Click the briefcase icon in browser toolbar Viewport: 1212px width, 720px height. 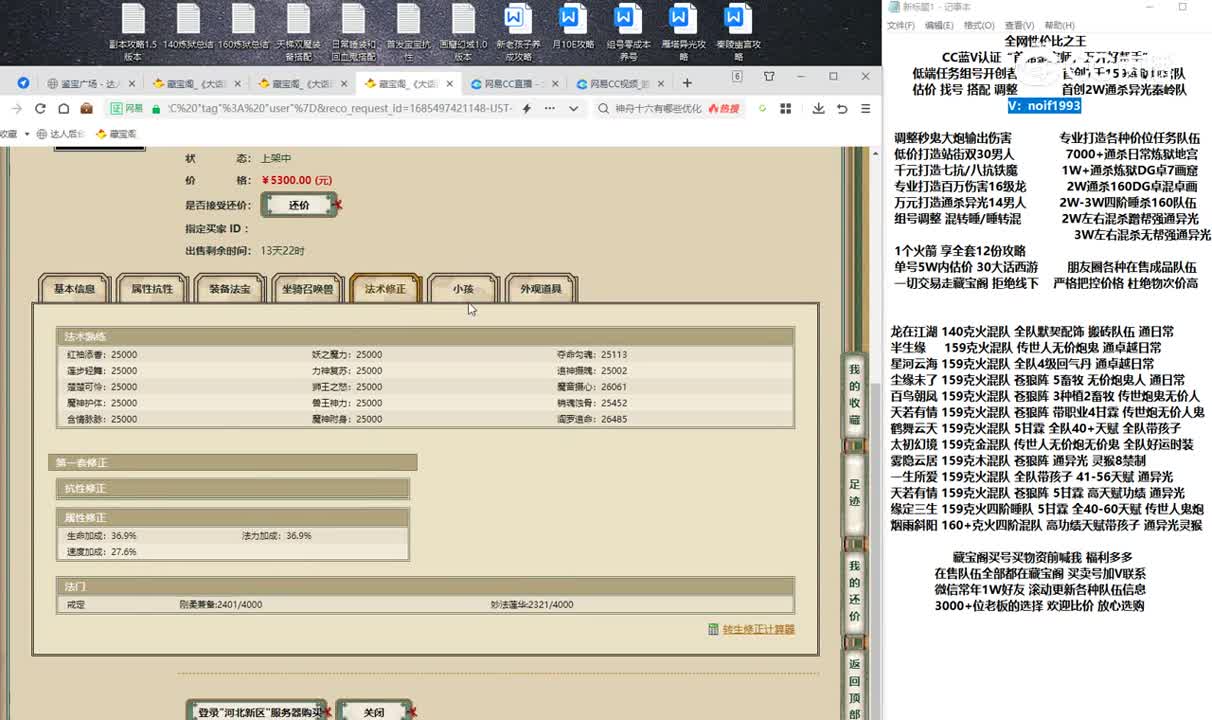point(87,108)
